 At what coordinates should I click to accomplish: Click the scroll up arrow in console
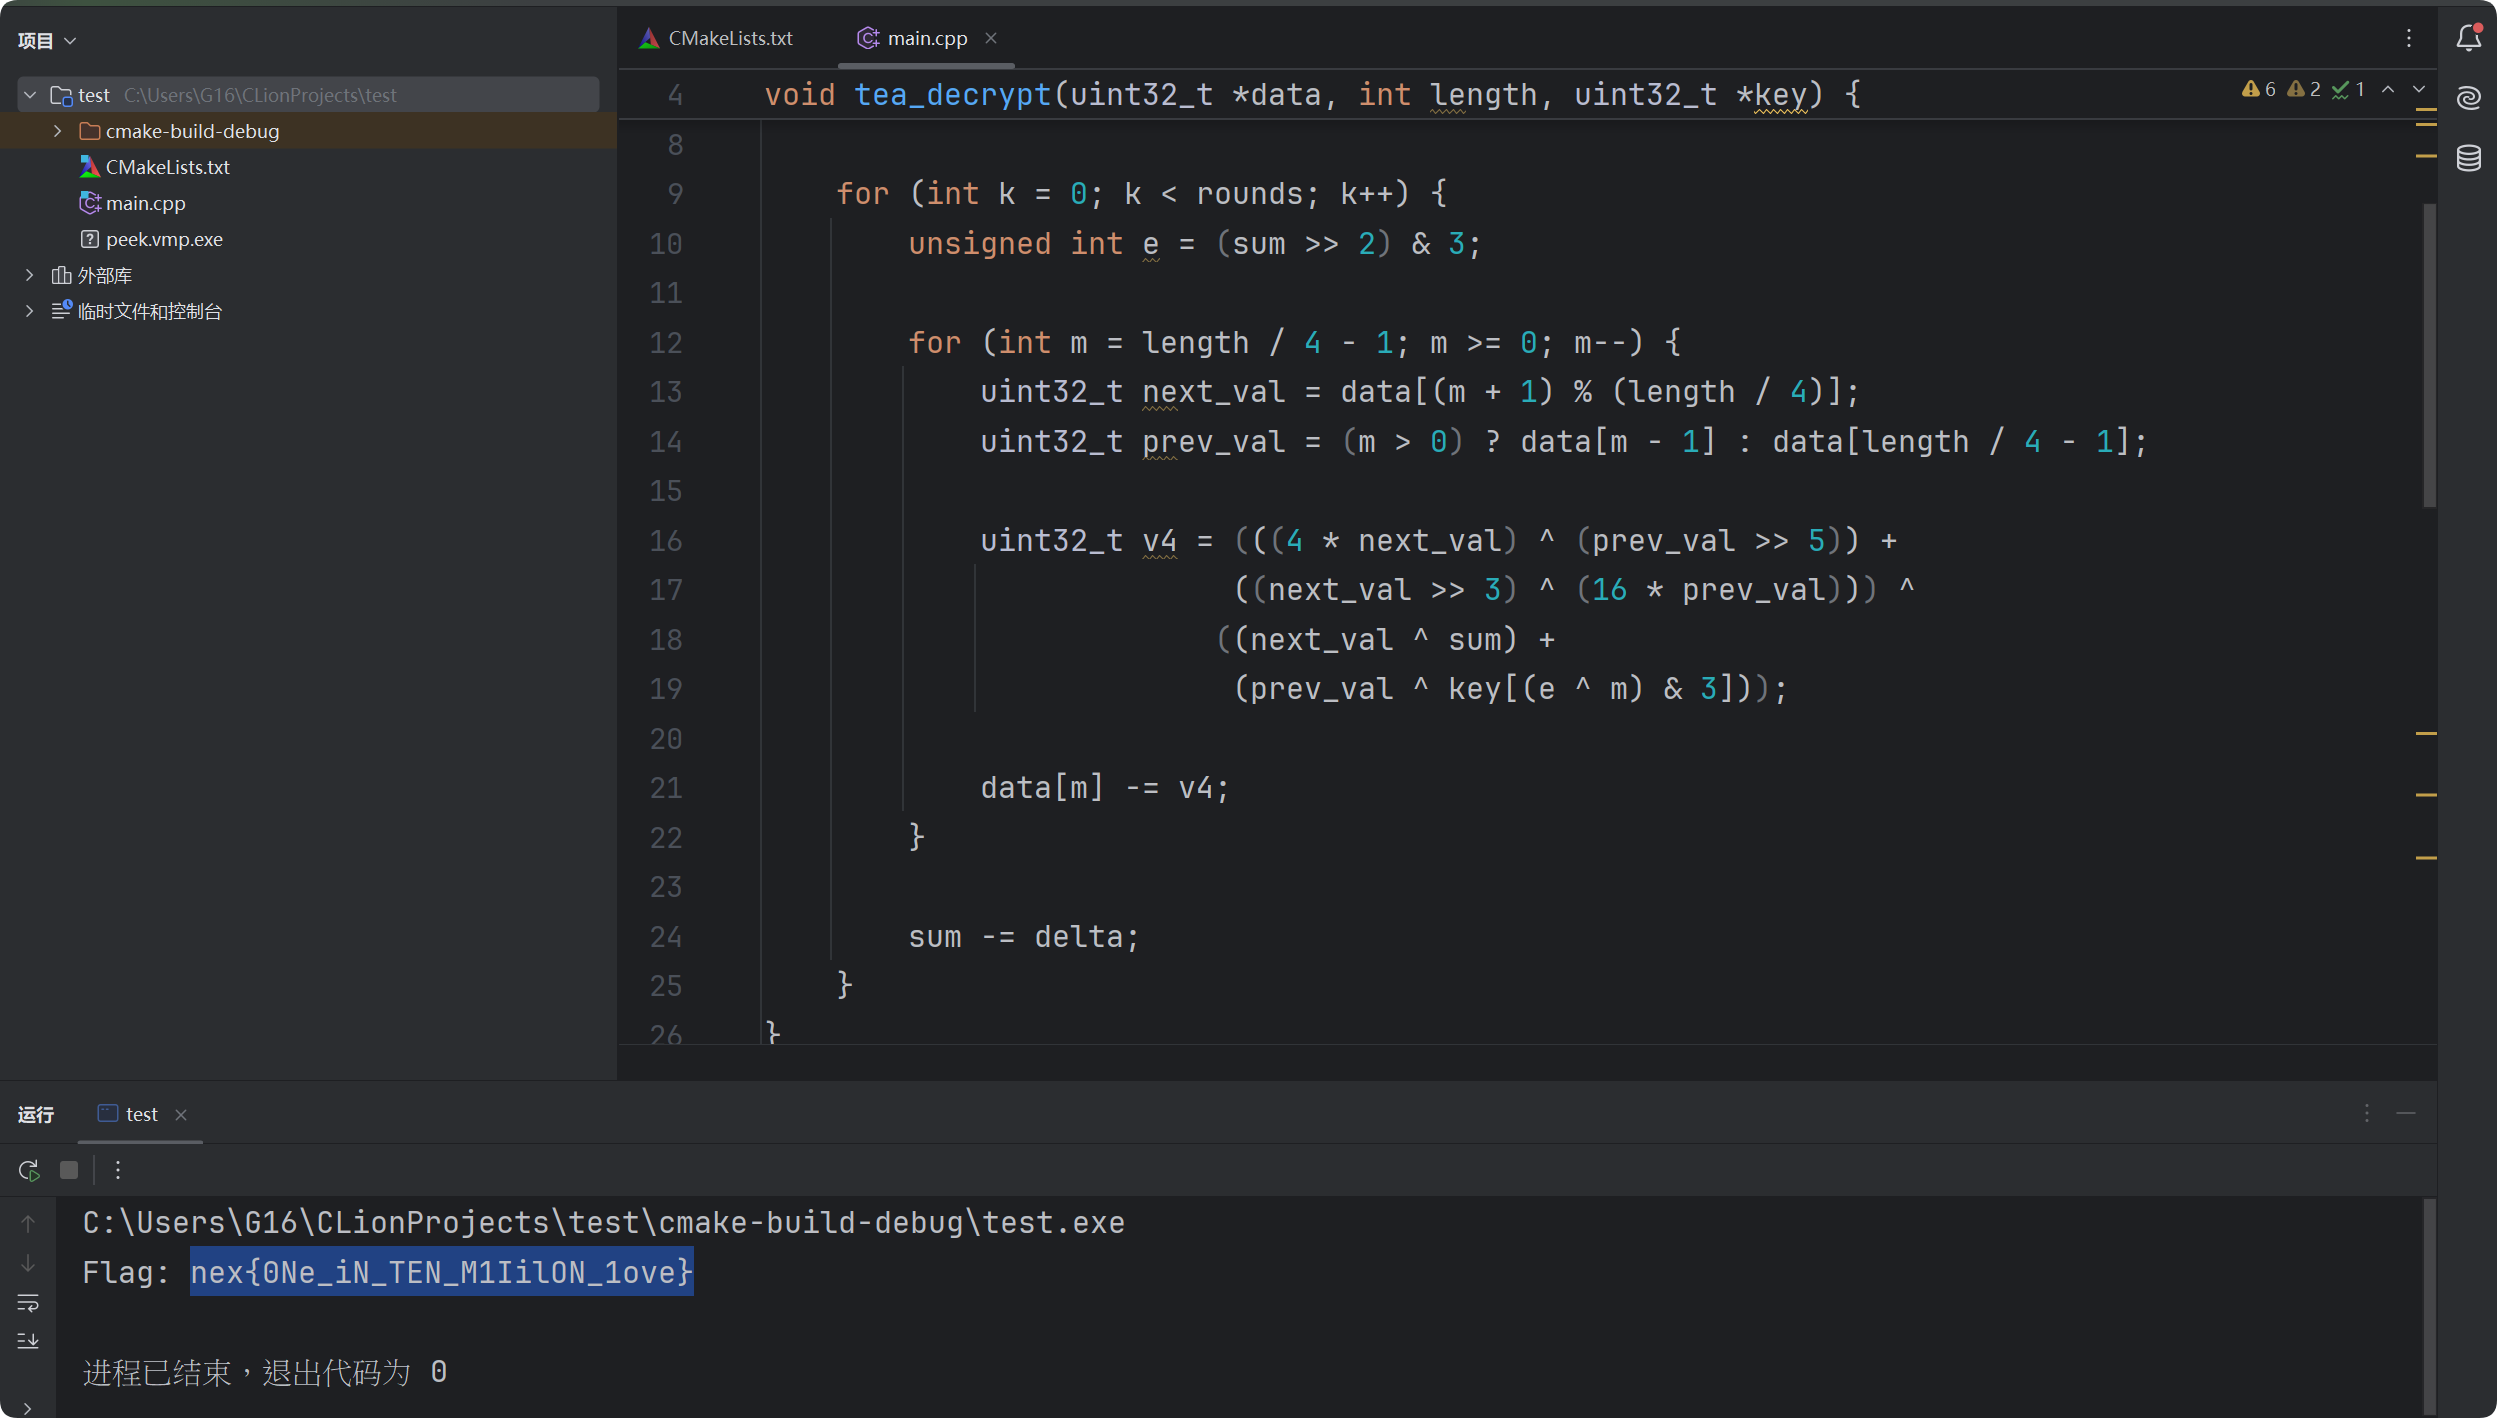[28, 1224]
